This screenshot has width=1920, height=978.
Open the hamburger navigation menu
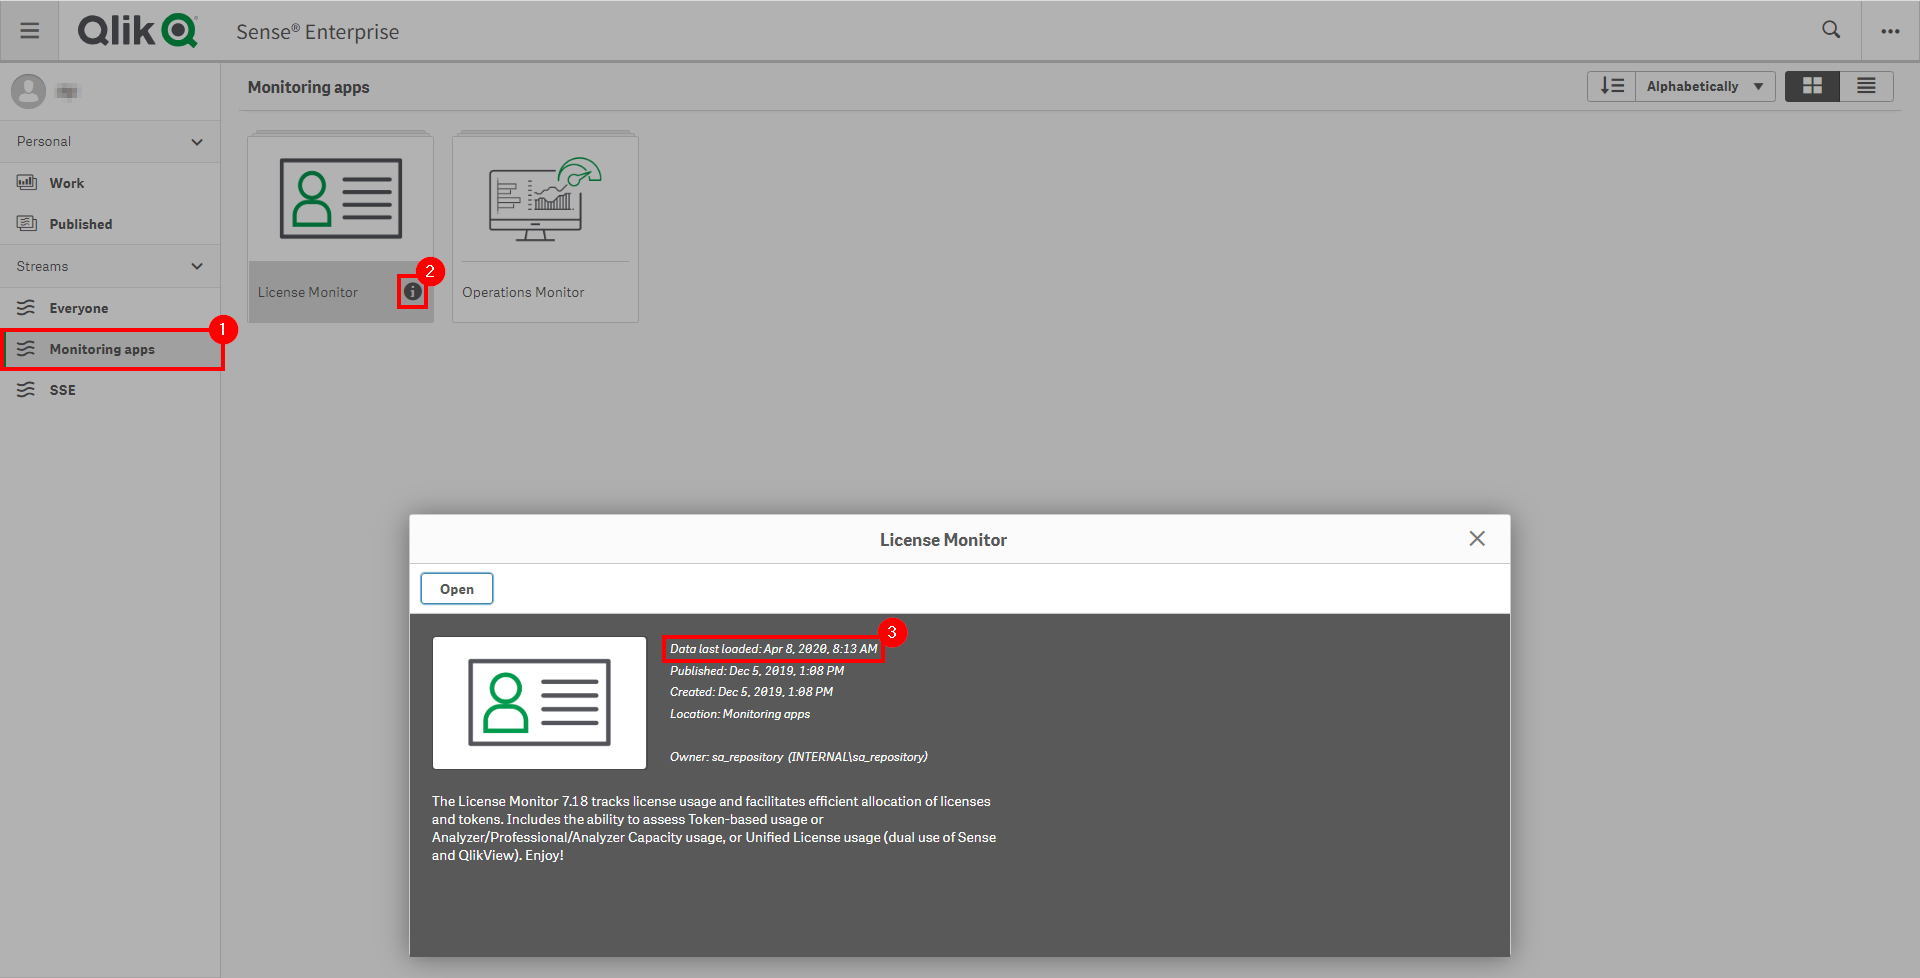coord(30,30)
